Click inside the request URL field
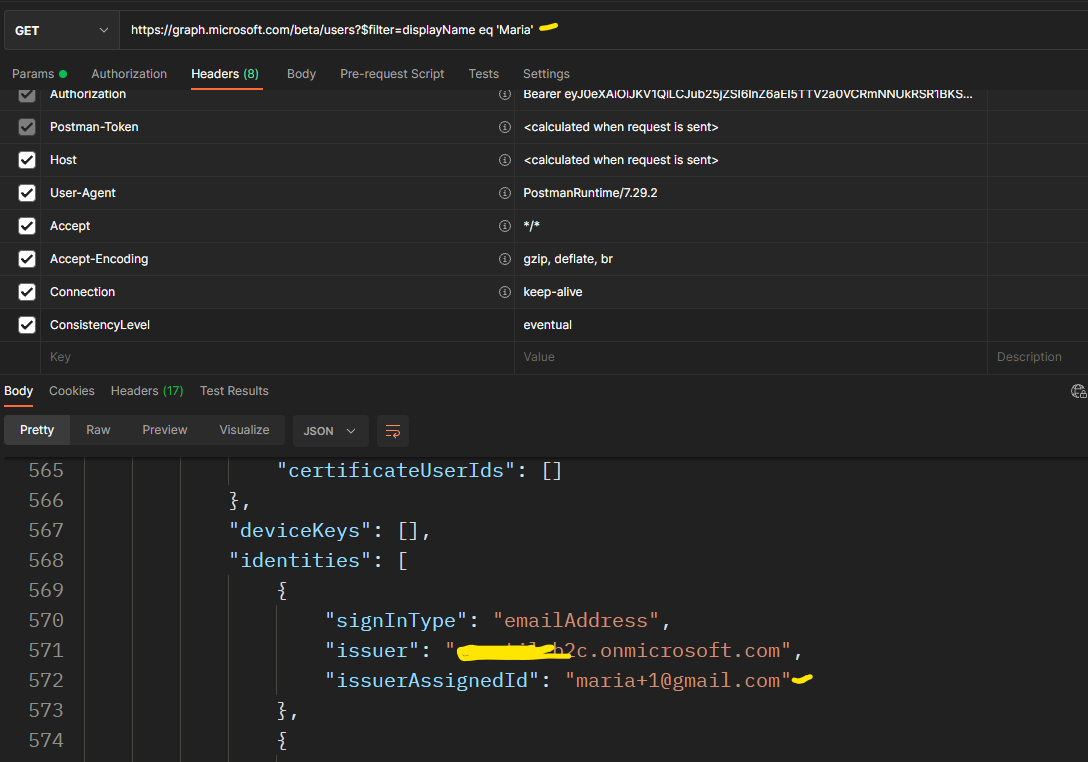This screenshot has height=762, width=1088. 400,30
